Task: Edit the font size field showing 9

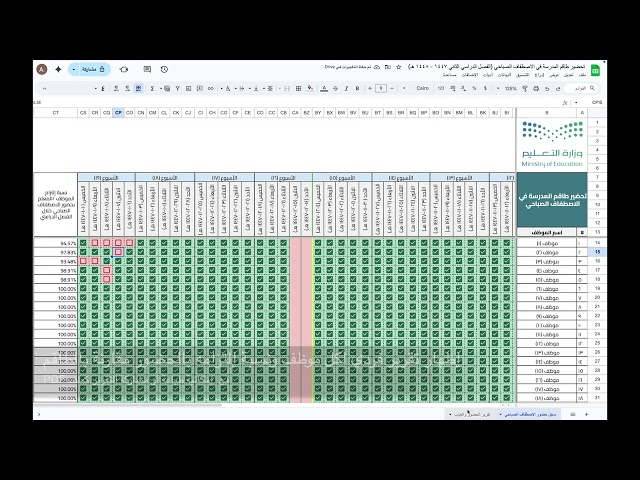Action: point(381,88)
